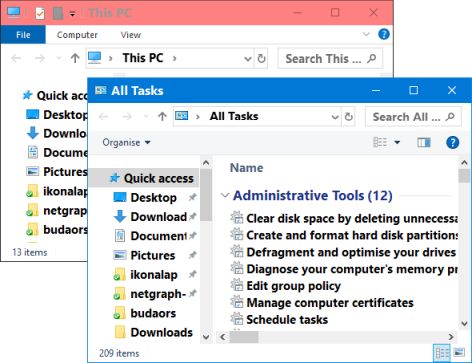Open the View ribbon tab in This PC
The width and height of the screenshot is (472, 363).
click(x=131, y=35)
